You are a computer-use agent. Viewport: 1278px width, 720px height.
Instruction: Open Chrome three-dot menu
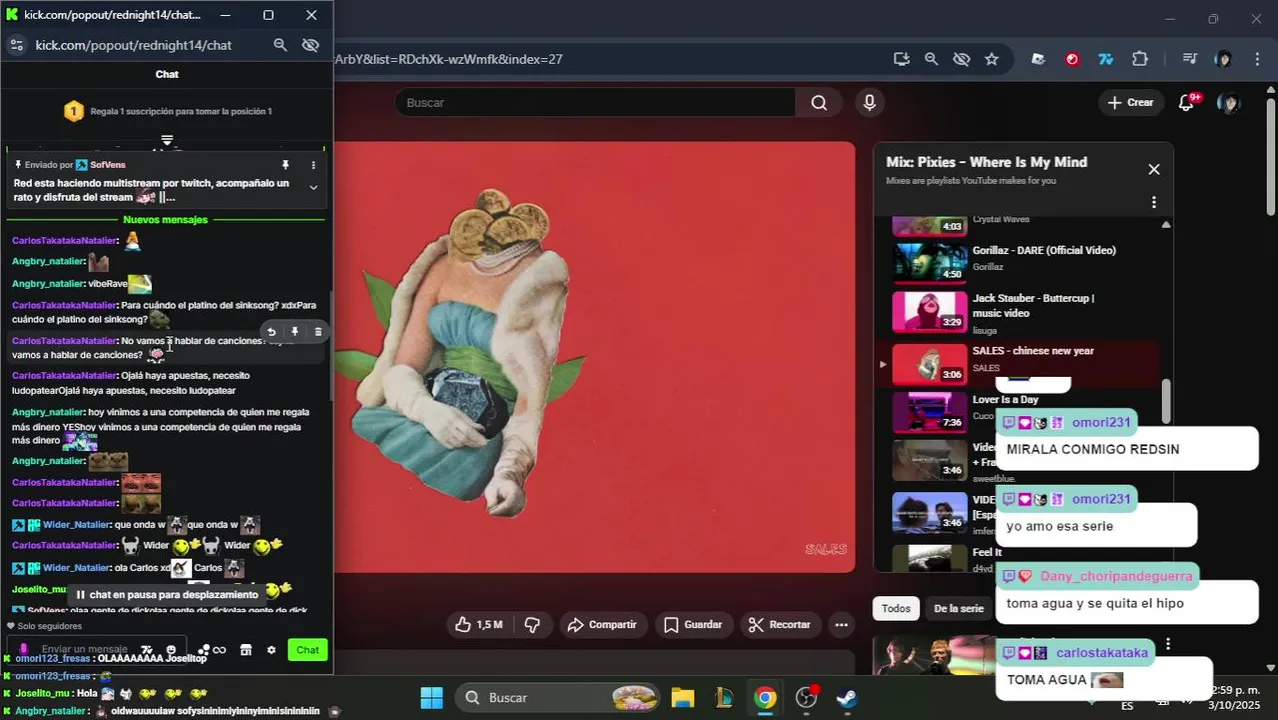[1257, 59]
